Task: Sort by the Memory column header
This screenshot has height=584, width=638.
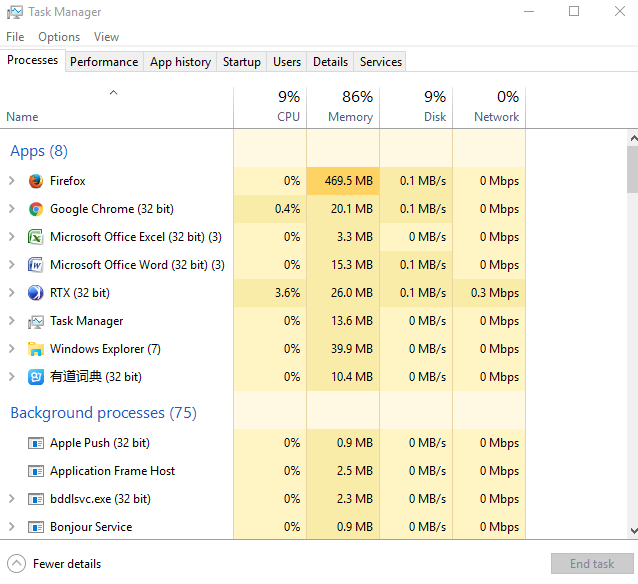Action: (x=343, y=108)
